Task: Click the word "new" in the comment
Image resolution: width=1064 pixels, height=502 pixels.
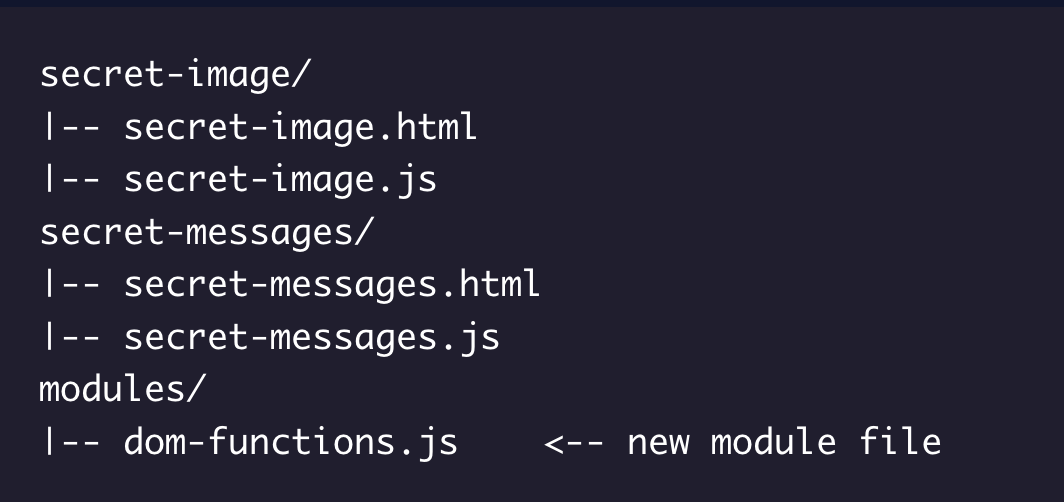Action: tap(658, 444)
